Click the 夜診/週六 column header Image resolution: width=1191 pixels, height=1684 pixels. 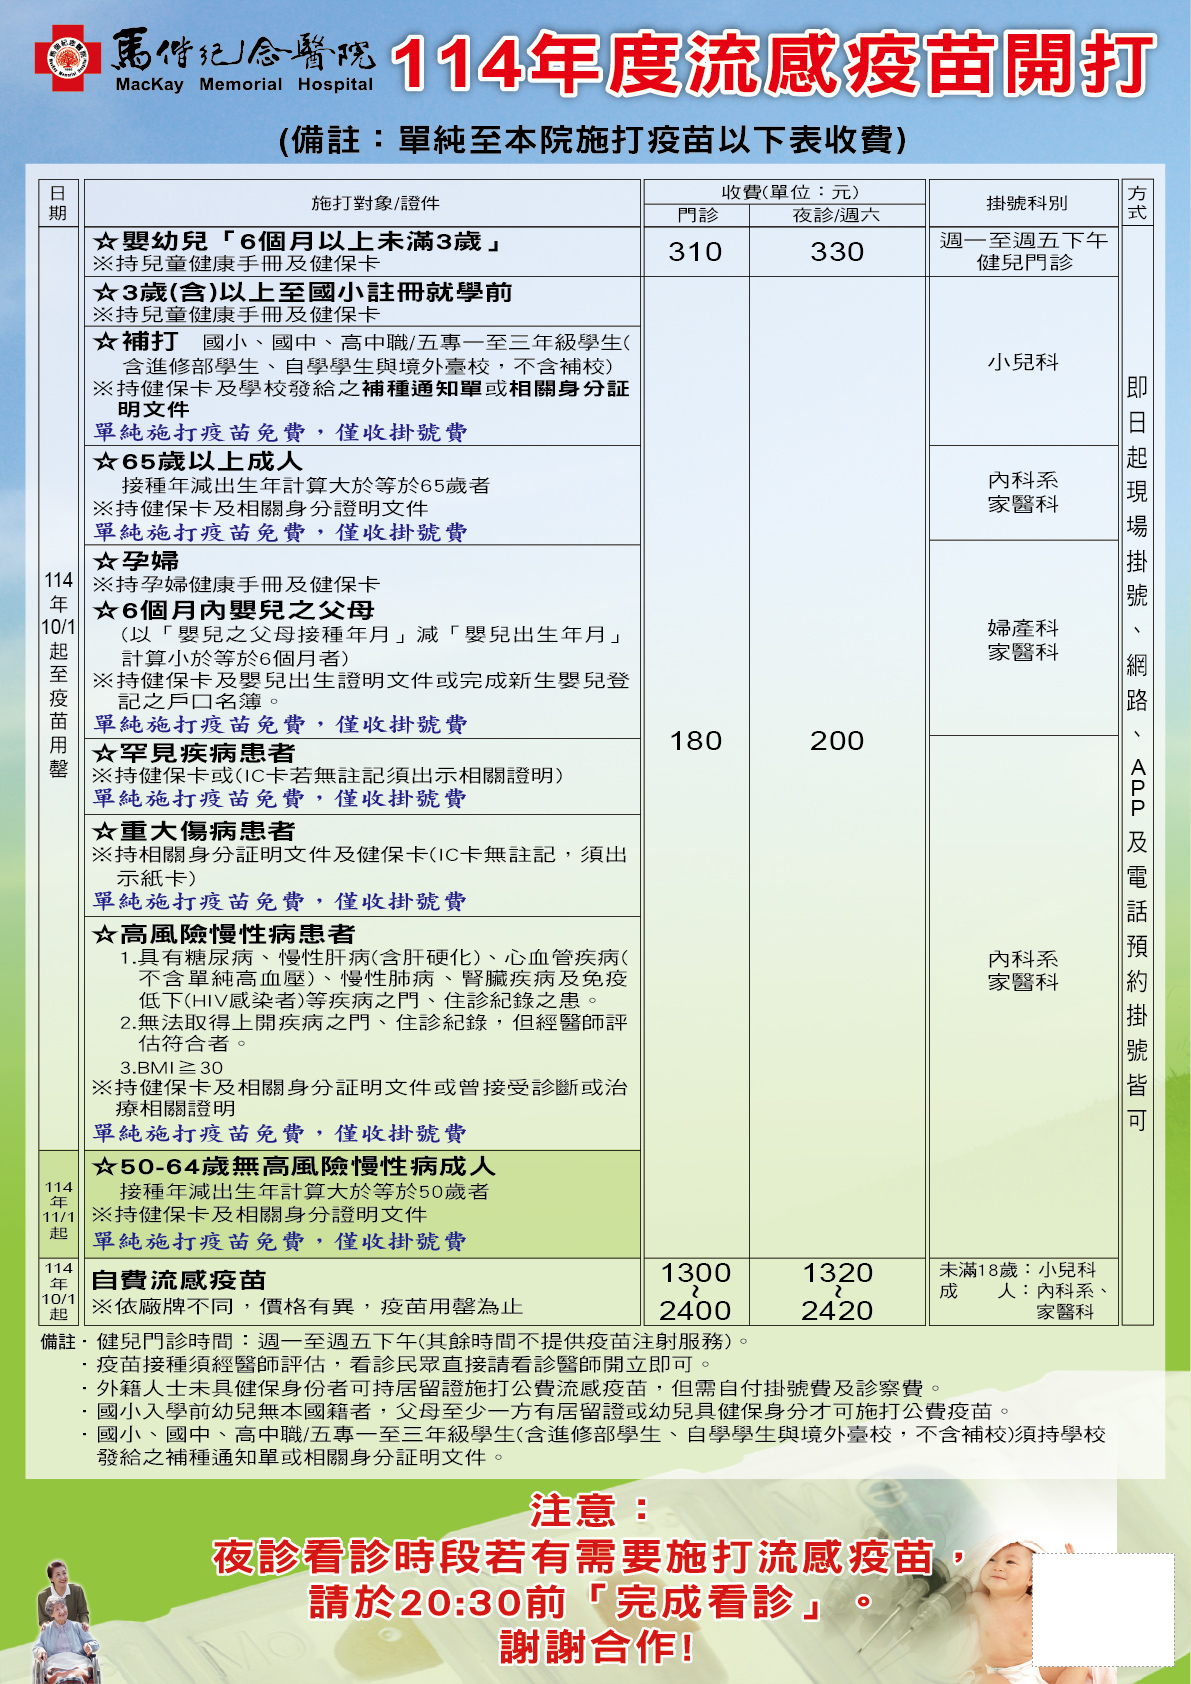pyautogui.click(x=837, y=215)
